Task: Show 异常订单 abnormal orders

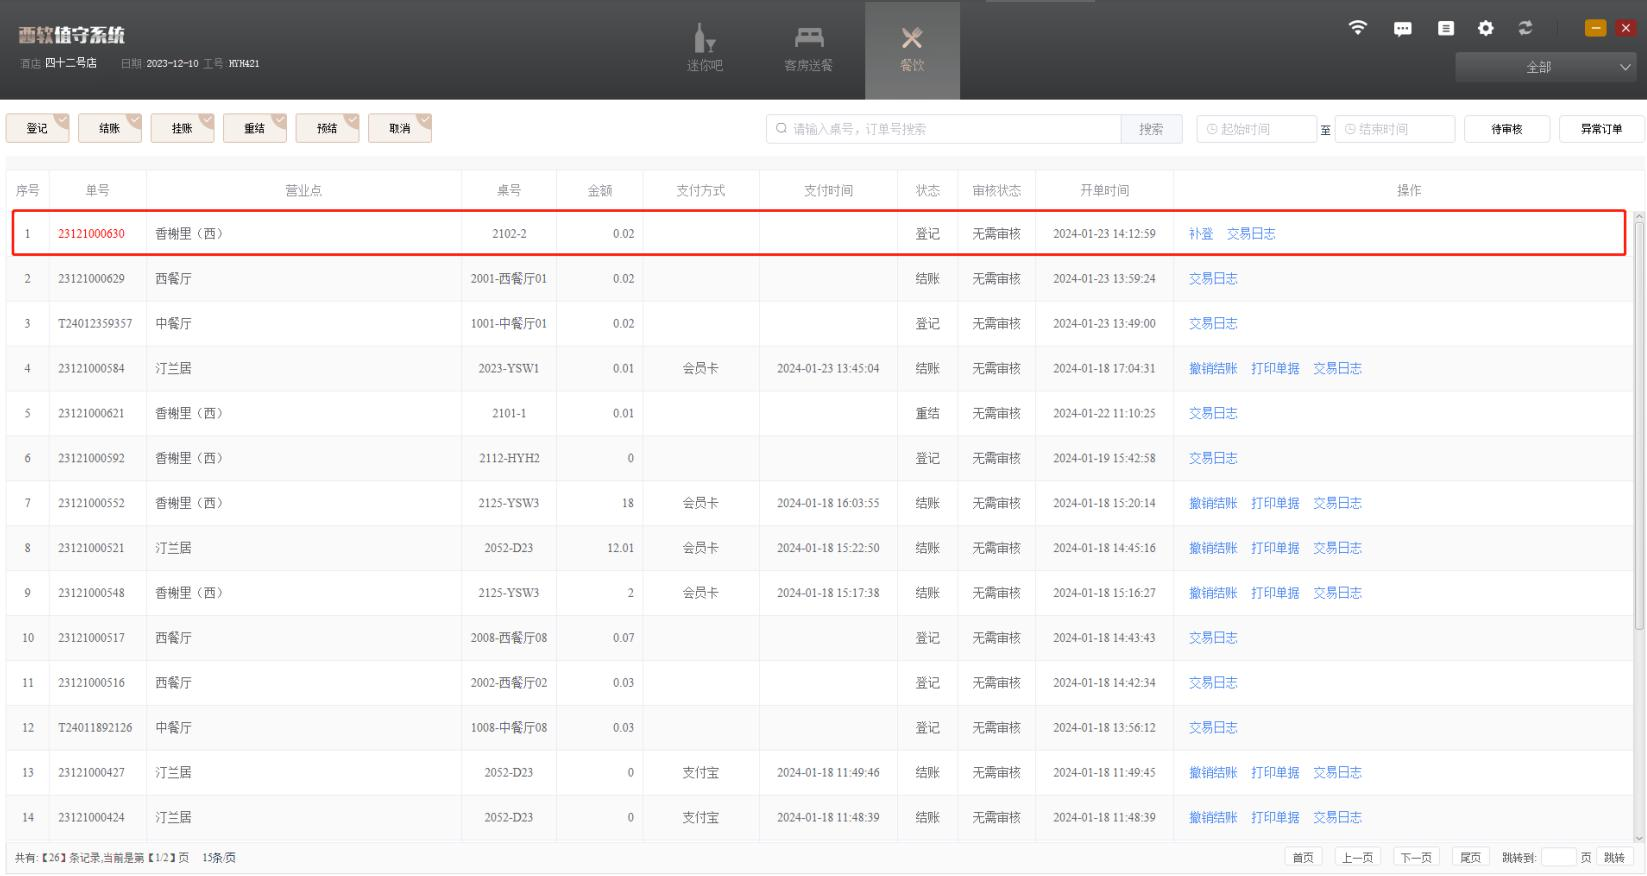Action: [1601, 129]
